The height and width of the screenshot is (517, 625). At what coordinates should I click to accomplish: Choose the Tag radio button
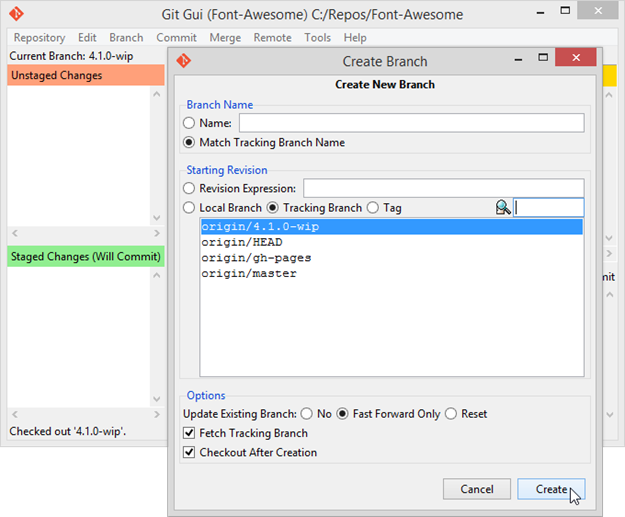tap(373, 208)
